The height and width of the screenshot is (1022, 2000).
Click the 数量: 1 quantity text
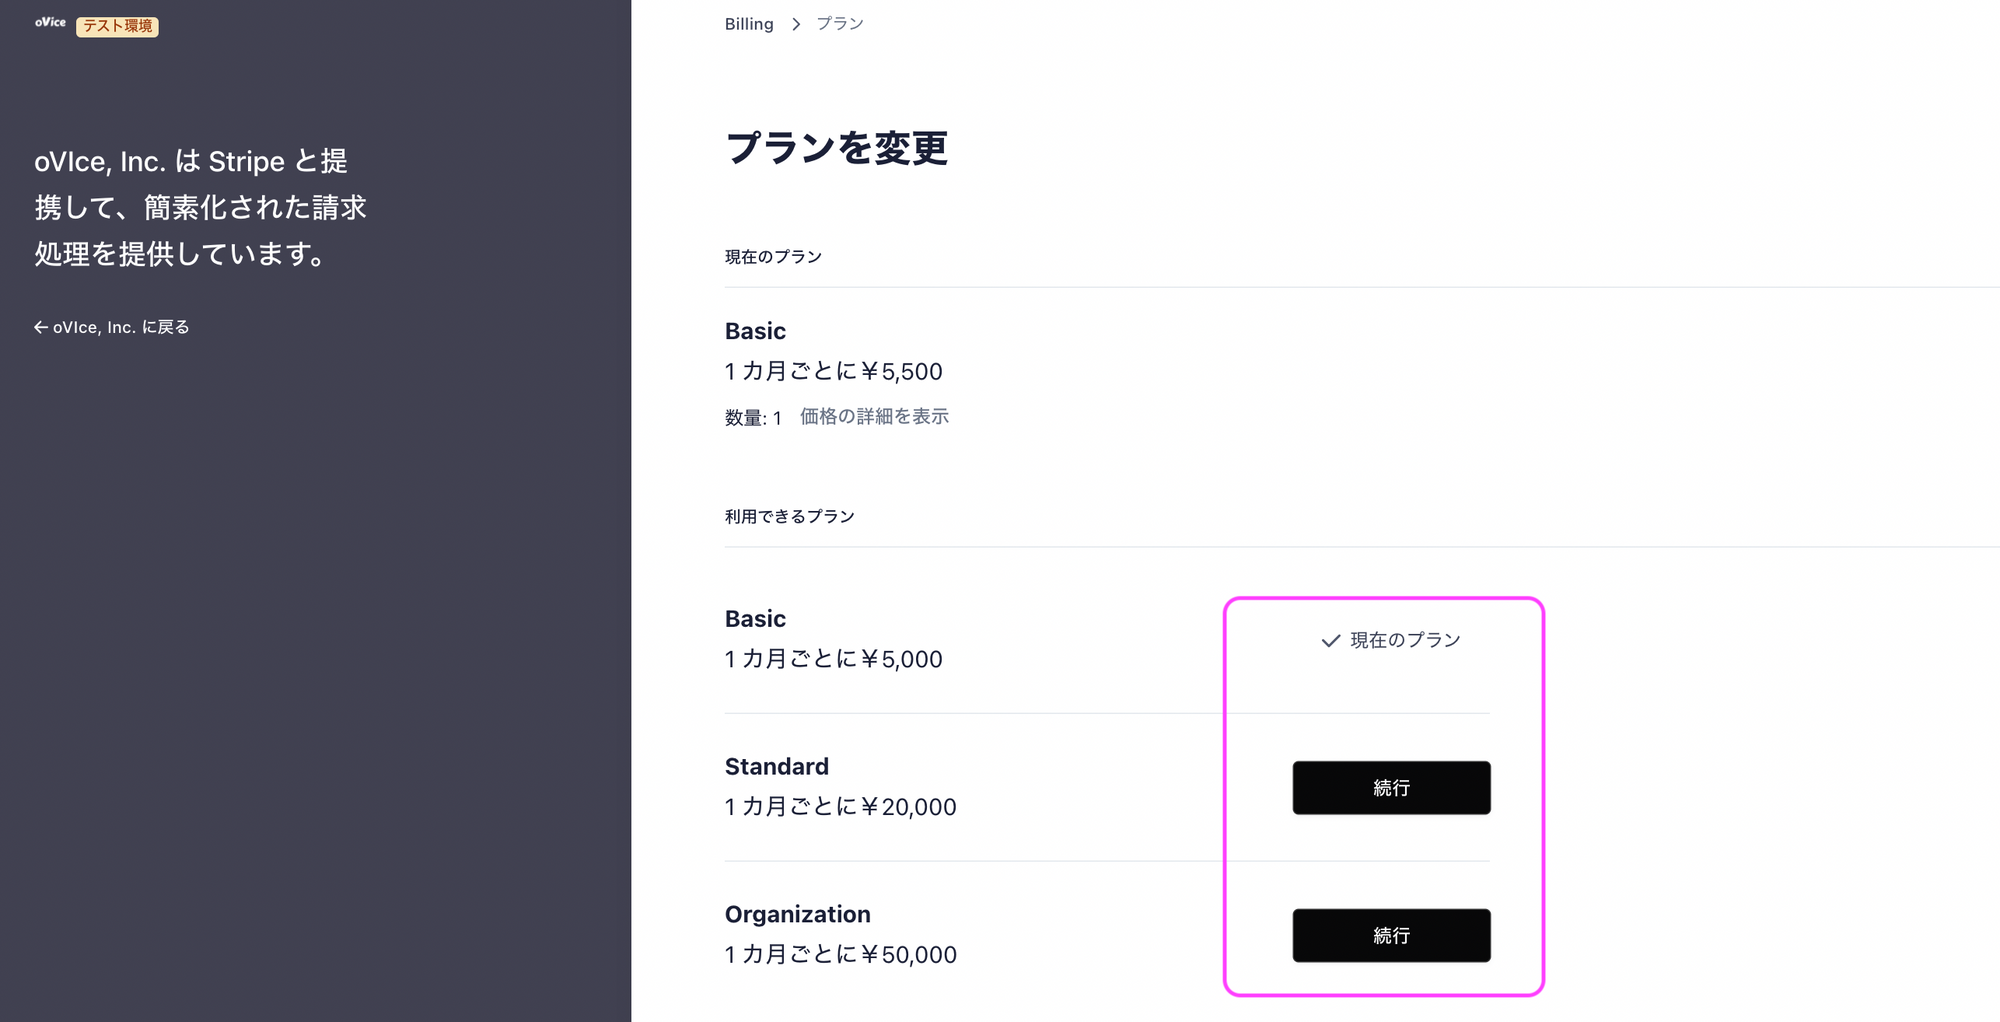[x=753, y=418]
